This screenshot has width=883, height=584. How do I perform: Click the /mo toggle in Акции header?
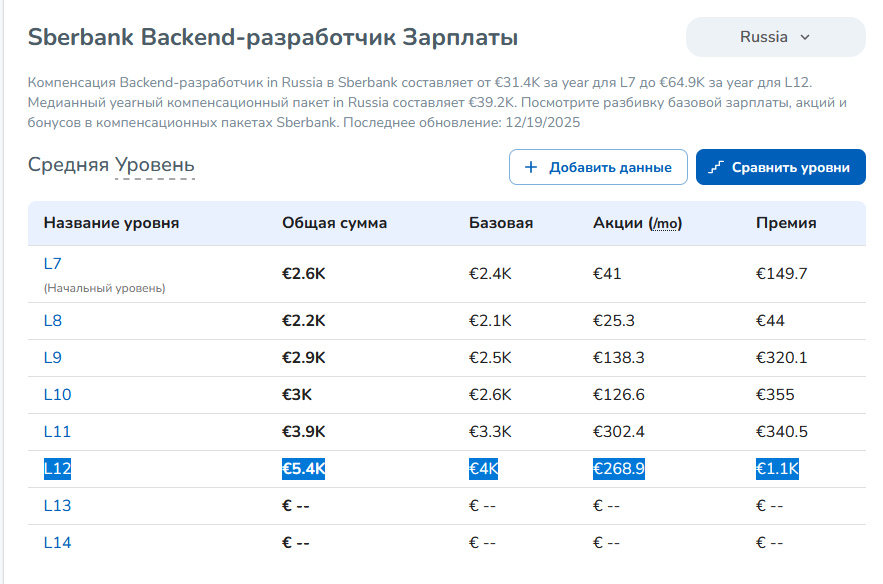tap(665, 223)
